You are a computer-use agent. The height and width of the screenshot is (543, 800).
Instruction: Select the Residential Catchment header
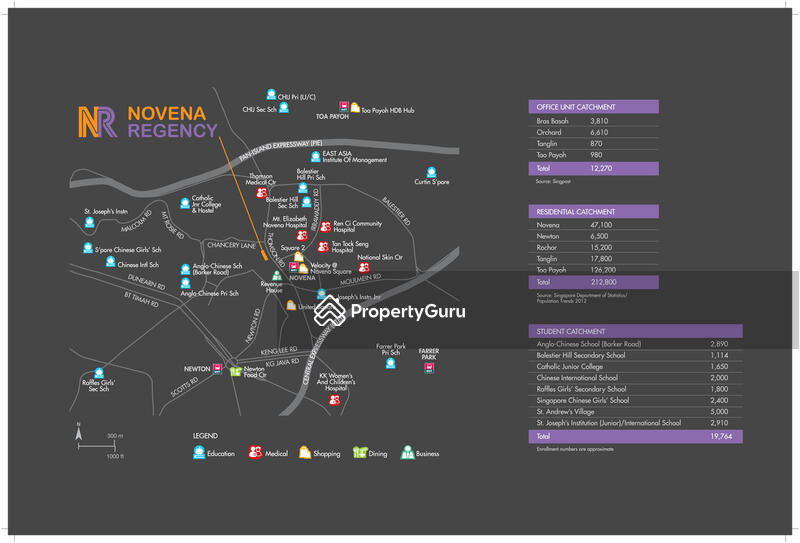(x=593, y=212)
